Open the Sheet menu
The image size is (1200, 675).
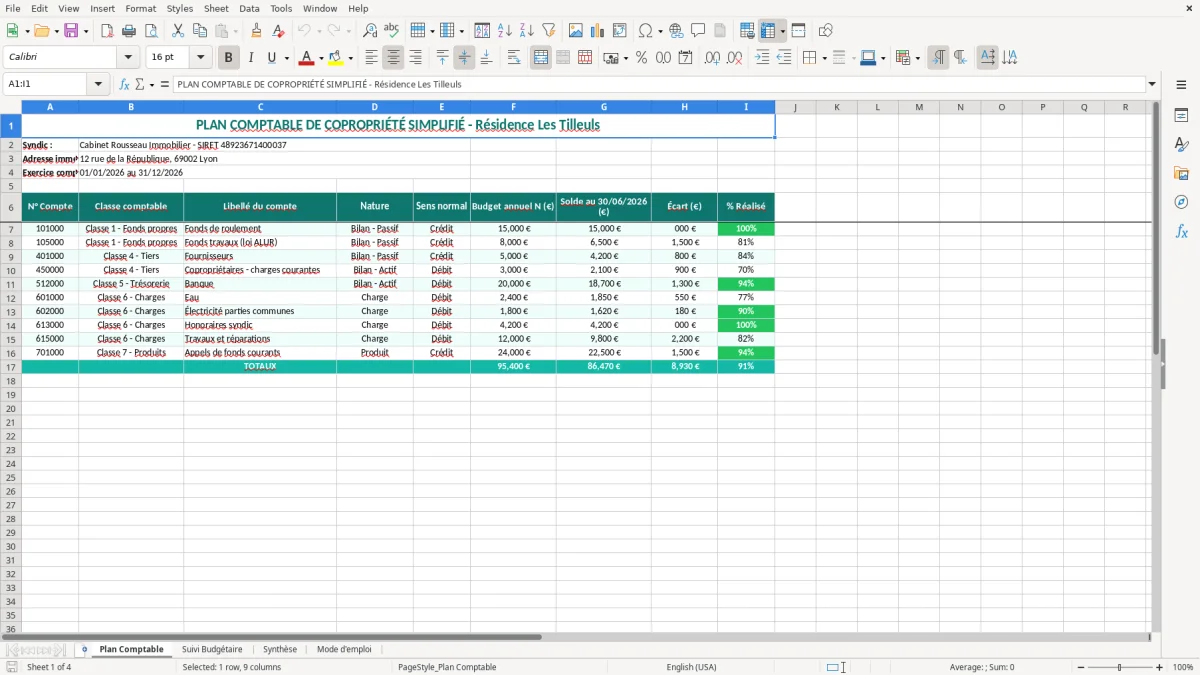[x=216, y=8]
